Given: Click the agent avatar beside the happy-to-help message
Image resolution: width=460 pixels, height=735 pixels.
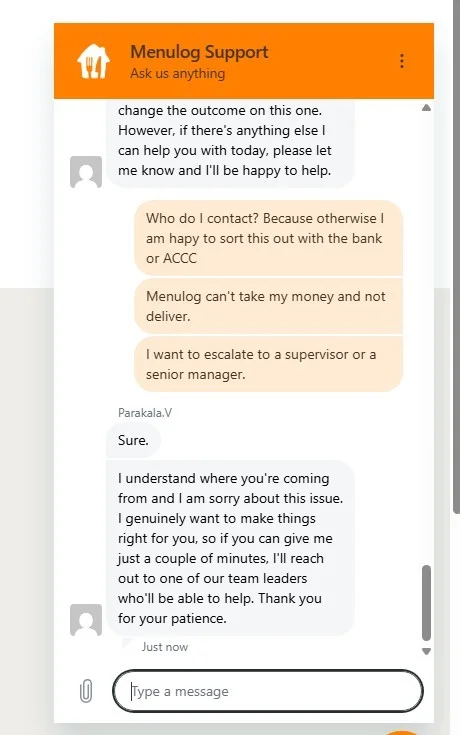Looking at the screenshot, I should pos(86,172).
